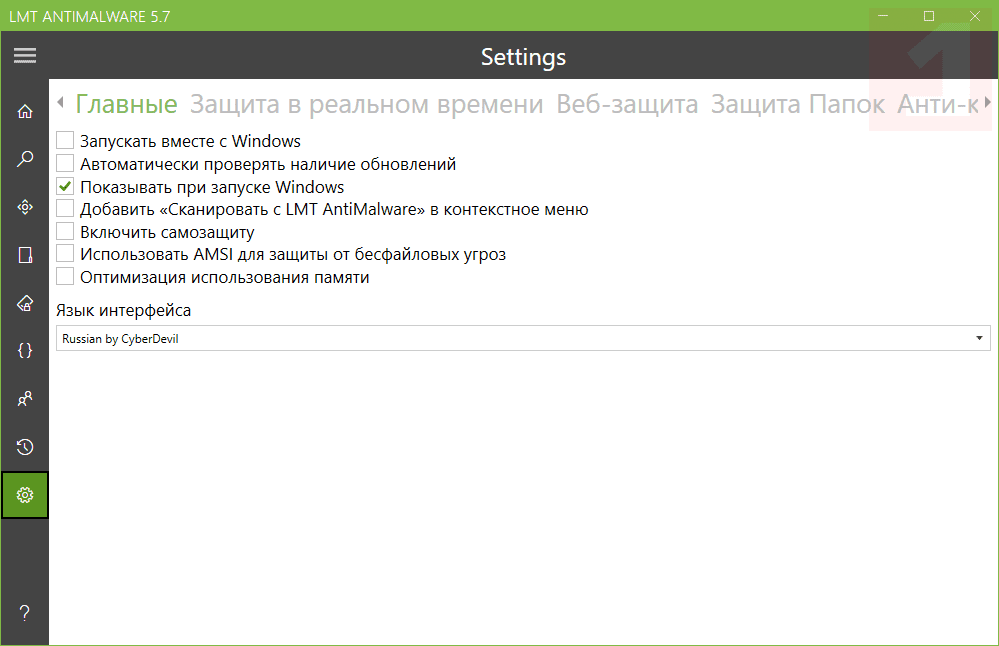Click the people sidebar icon
Viewport: 999px width, 646px height.
click(25, 399)
